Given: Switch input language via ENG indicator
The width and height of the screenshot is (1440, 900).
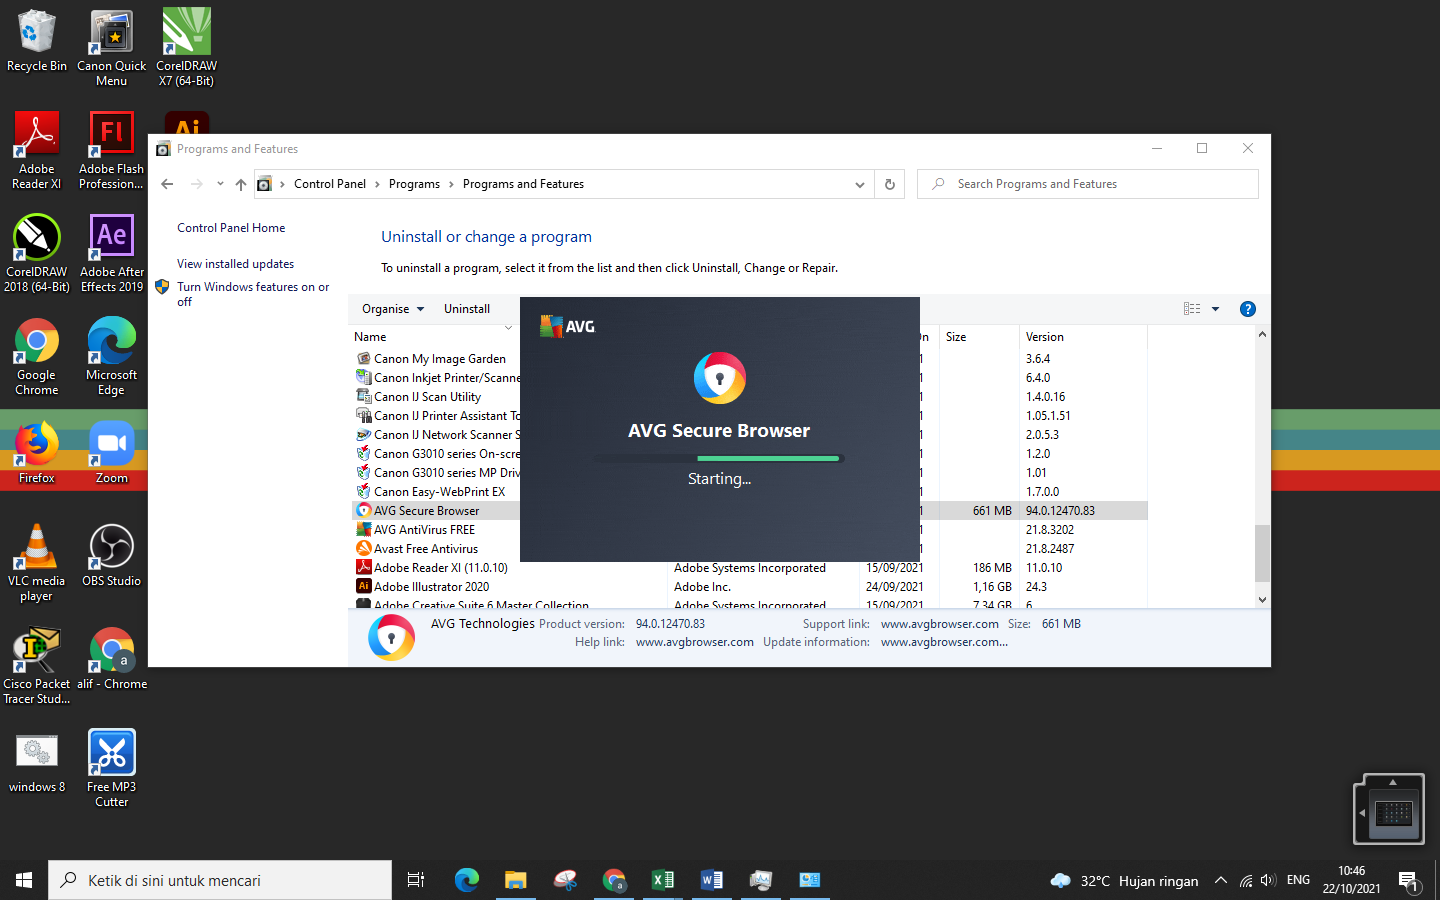Looking at the screenshot, I should pos(1298,880).
